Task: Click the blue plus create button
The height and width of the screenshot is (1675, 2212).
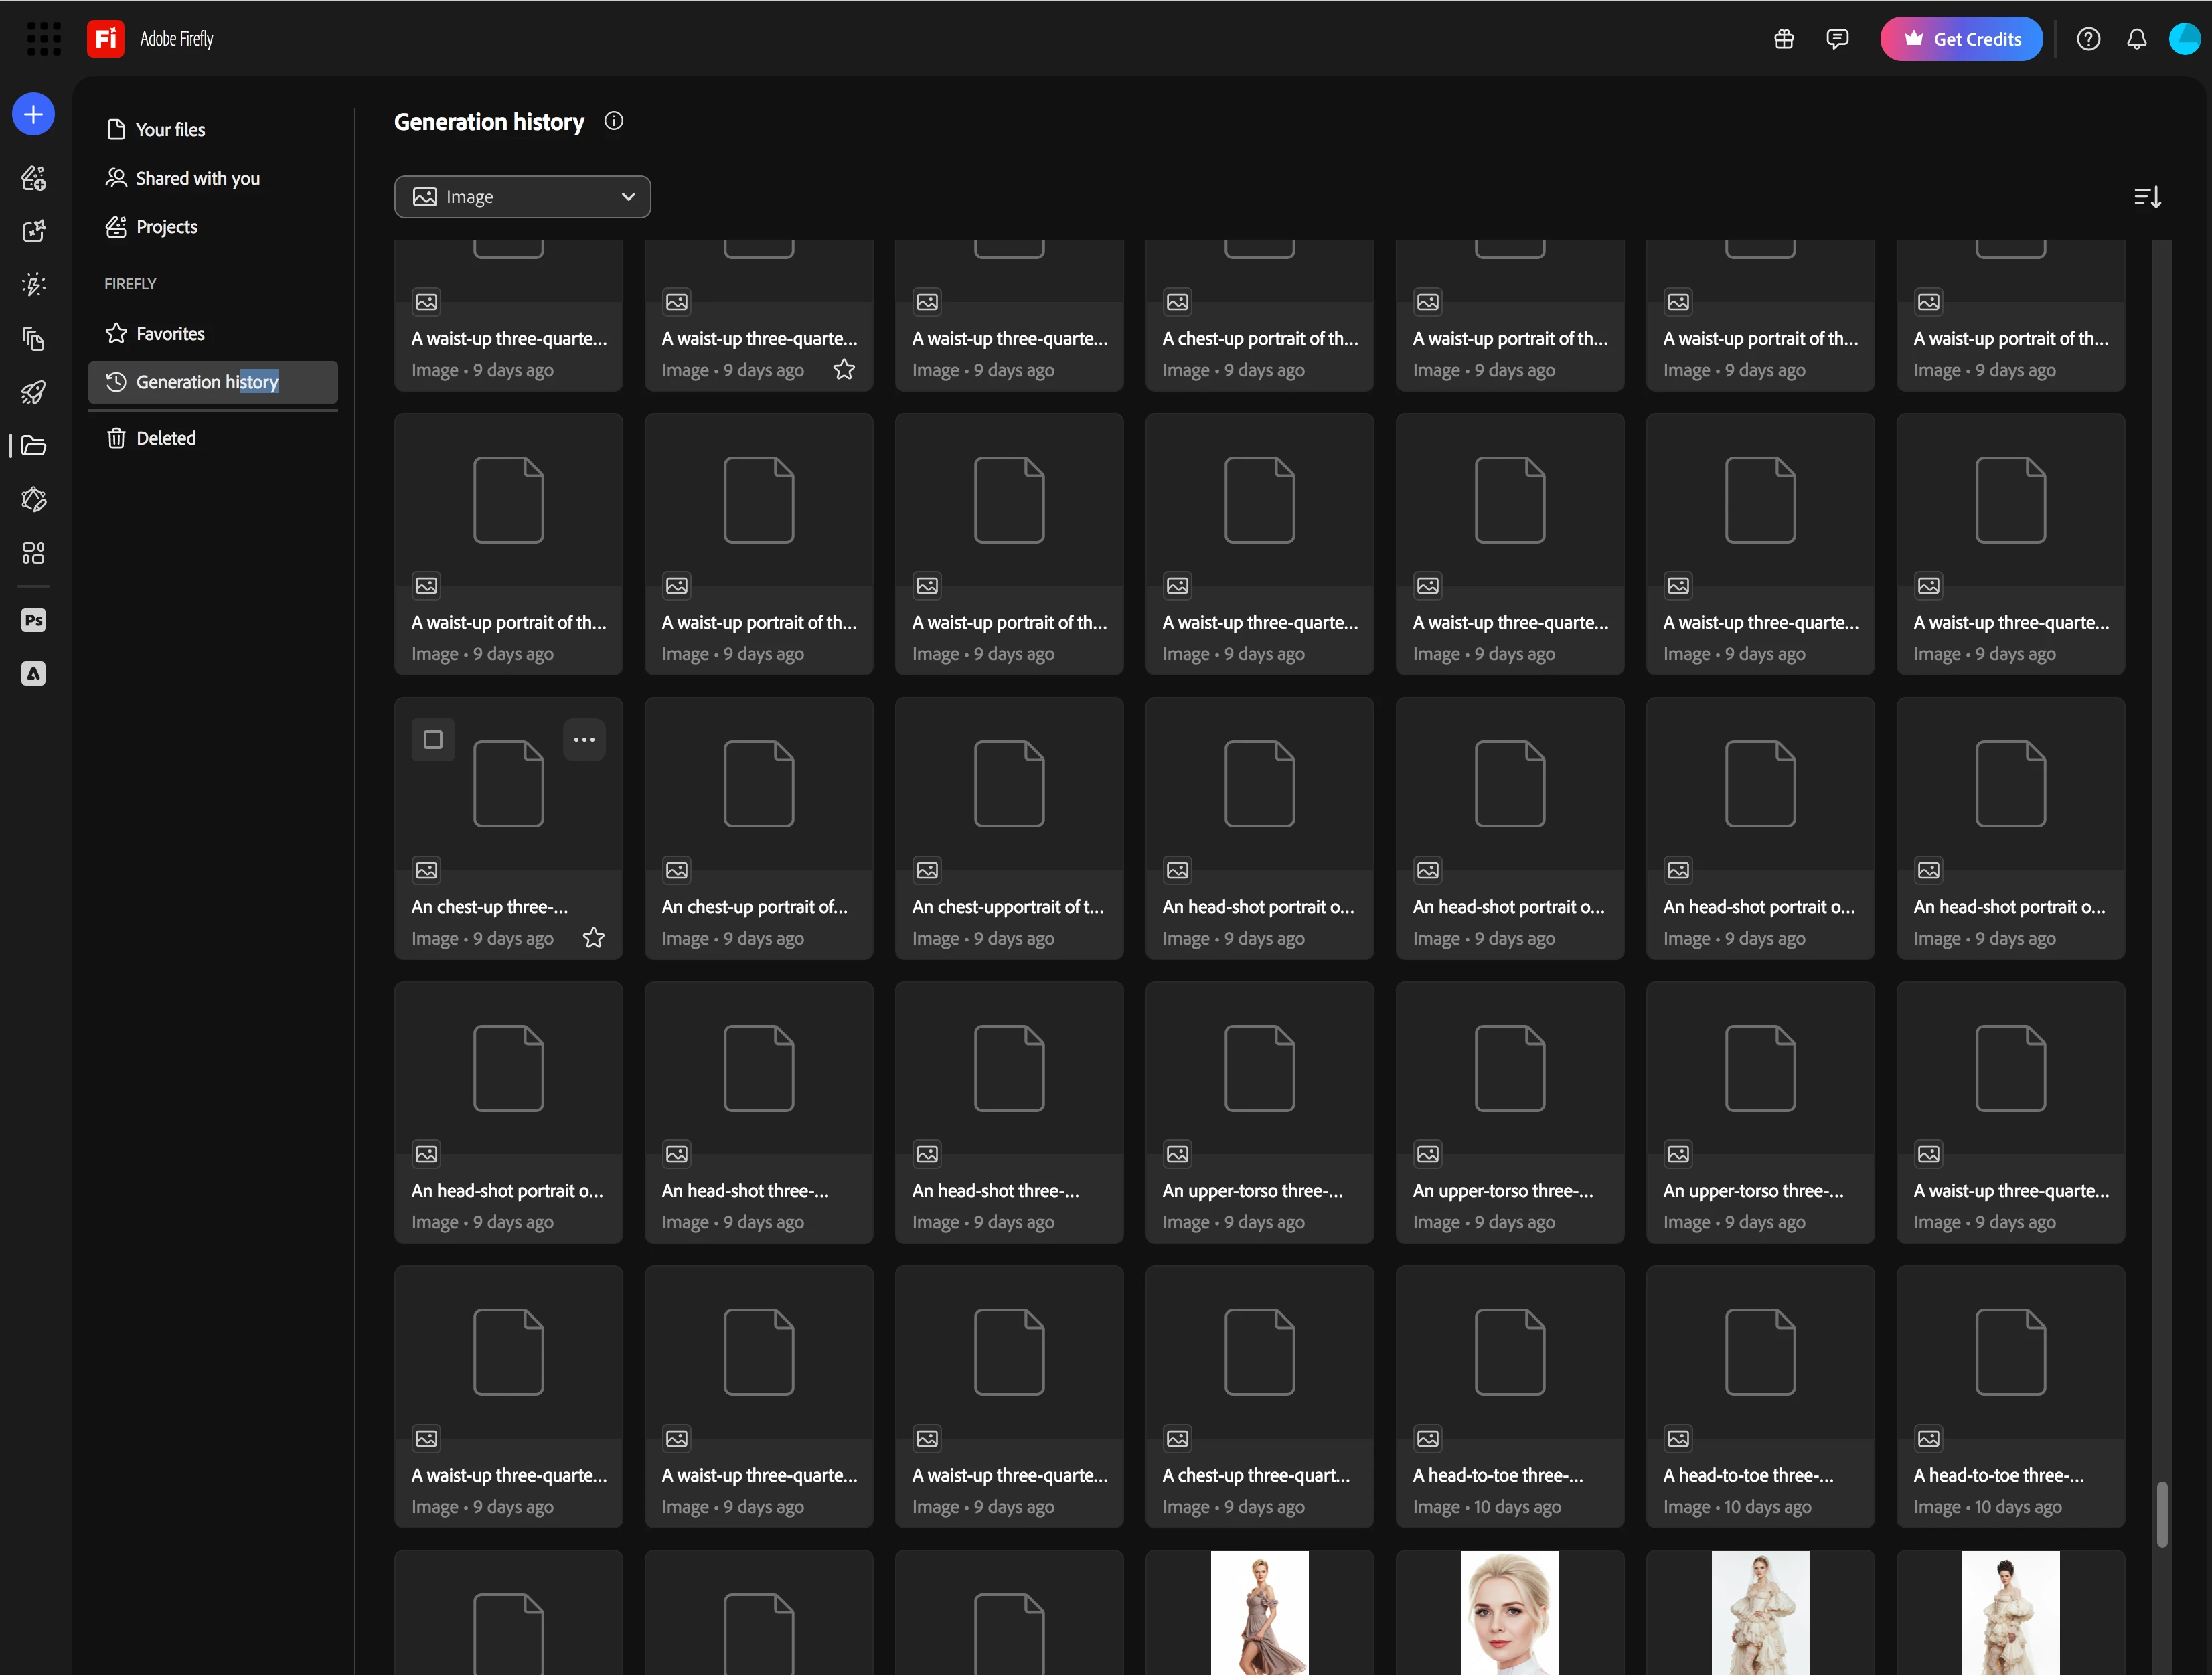Action: click(x=33, y=114)
